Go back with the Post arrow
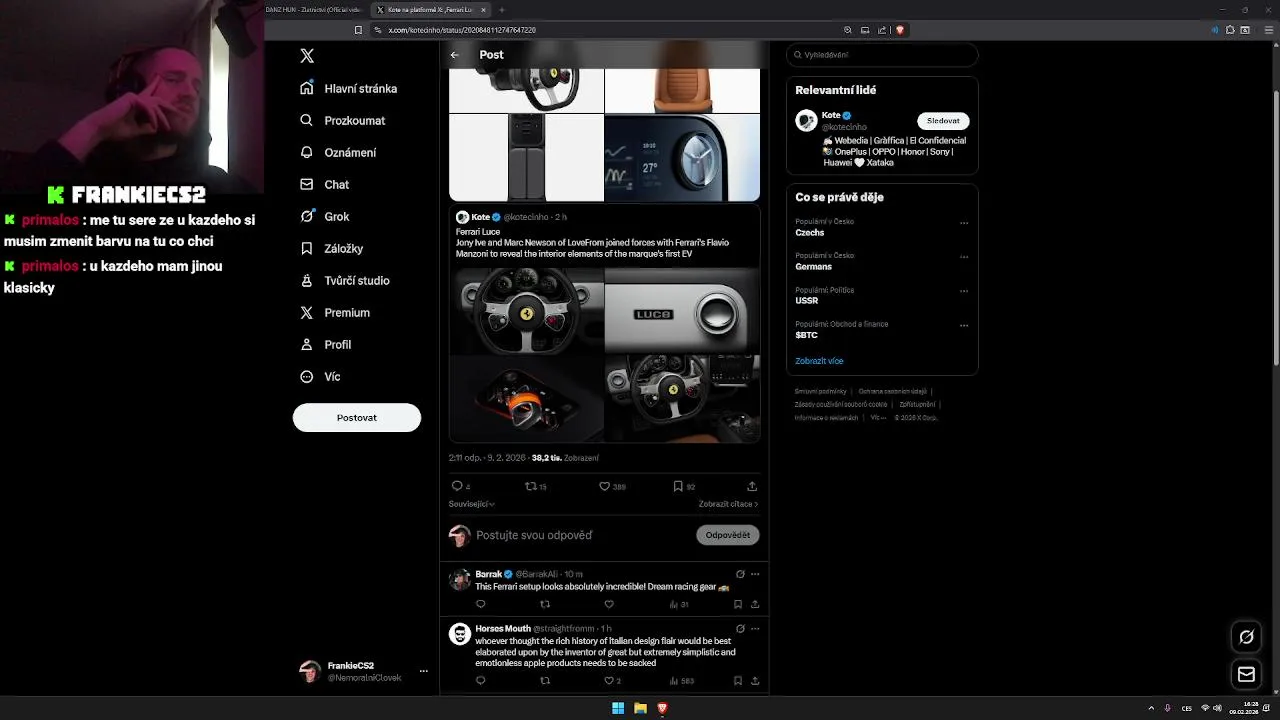 [454, 55]
